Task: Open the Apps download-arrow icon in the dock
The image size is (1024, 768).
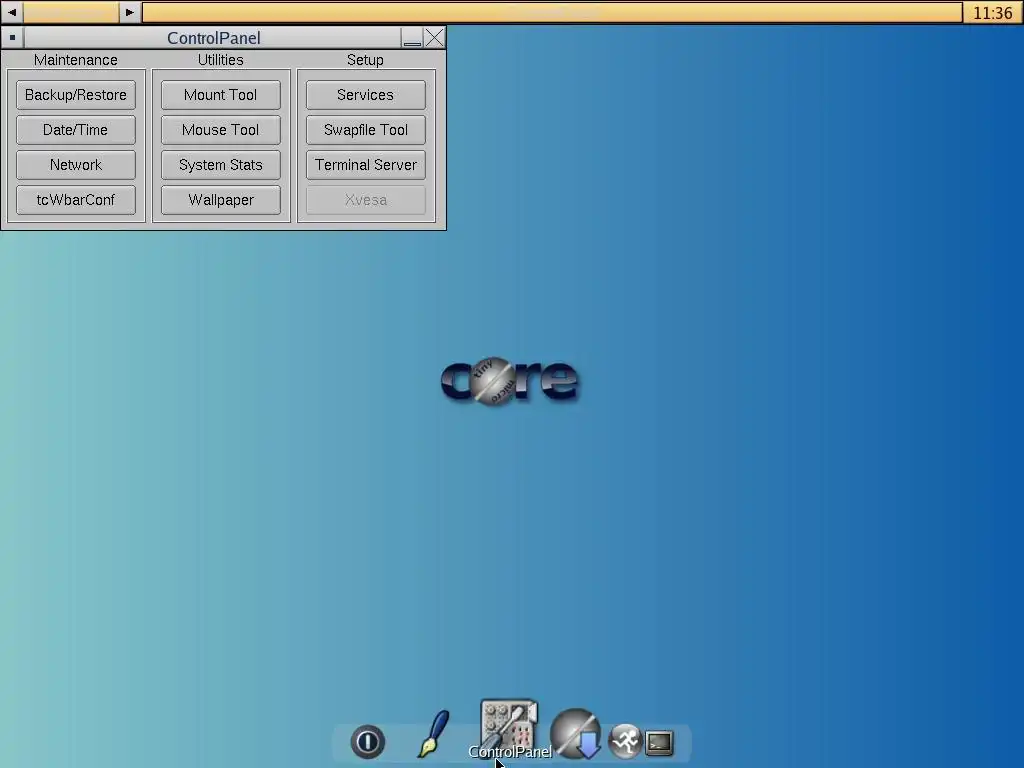Action: [575, 734]
